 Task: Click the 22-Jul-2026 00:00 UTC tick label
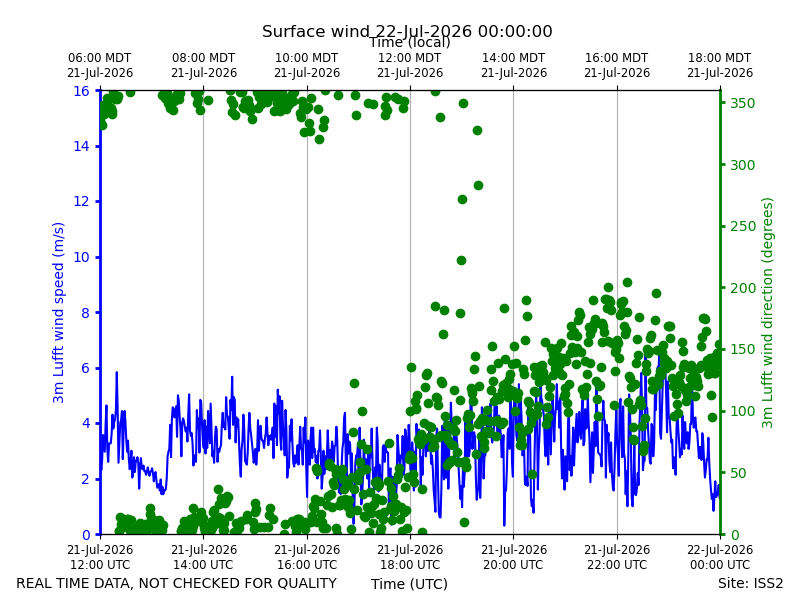pos(720,557)
